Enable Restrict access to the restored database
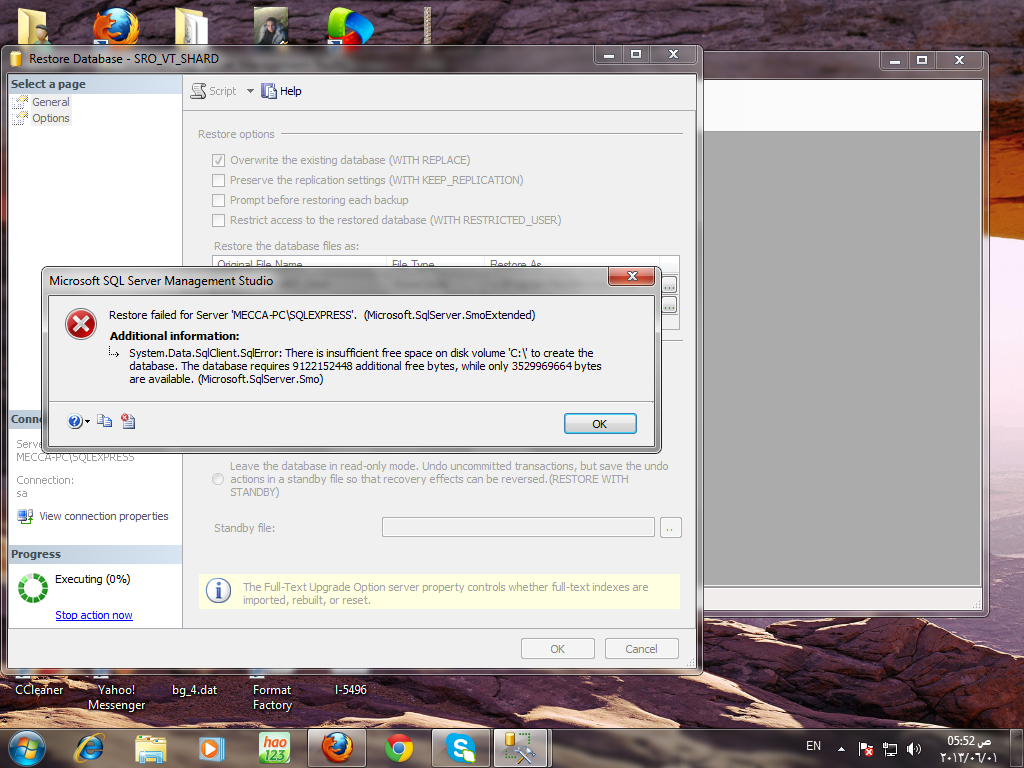The height and width of the screenshot is (768, 1024). click(219, 221)
